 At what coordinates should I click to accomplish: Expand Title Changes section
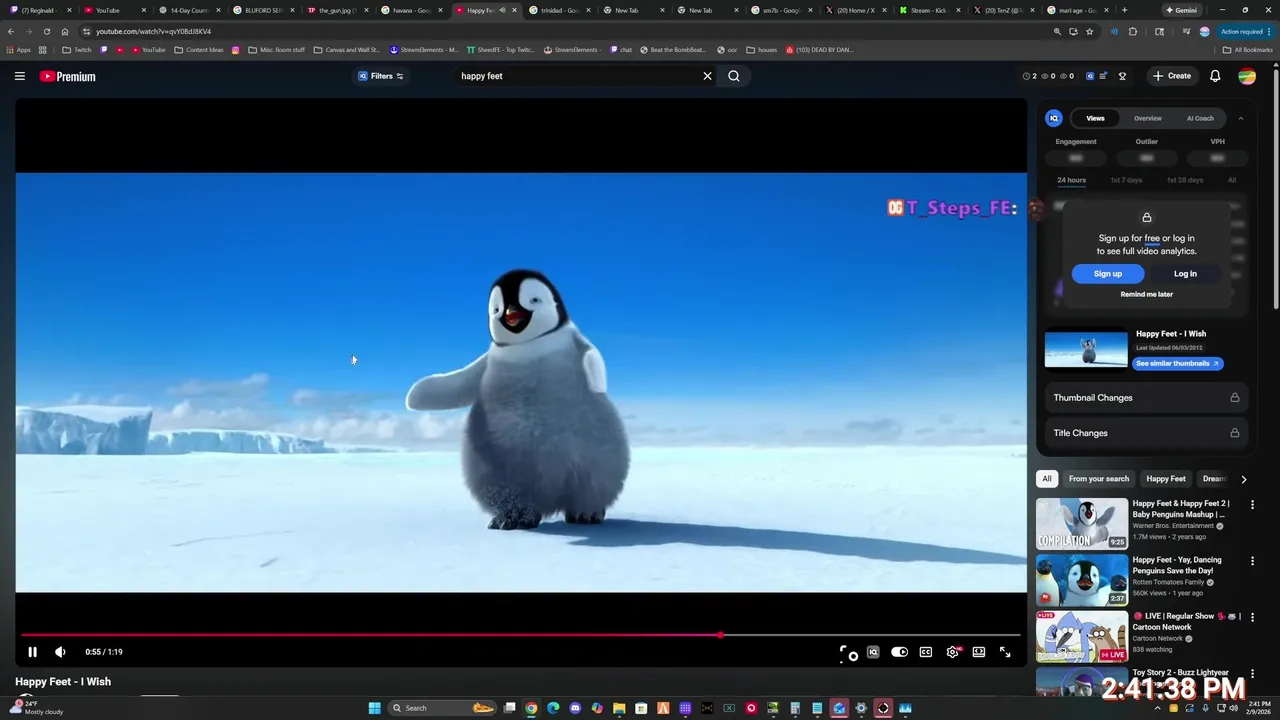point(1147,433)
